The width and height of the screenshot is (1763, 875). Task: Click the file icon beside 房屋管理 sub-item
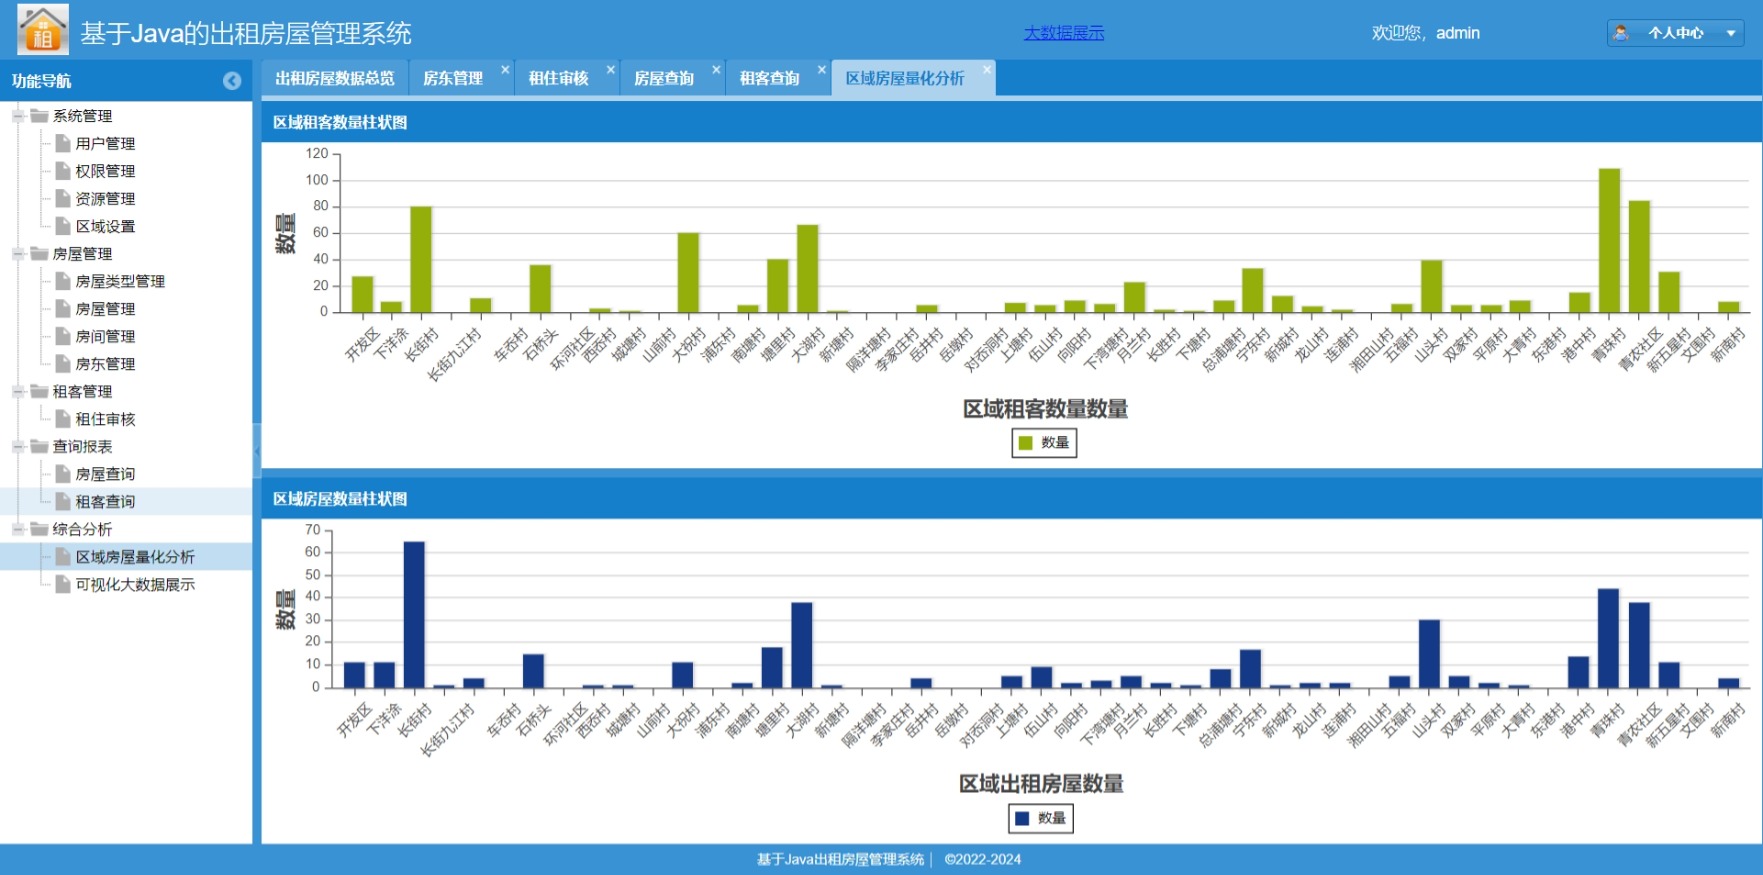[x=63, y=309]
